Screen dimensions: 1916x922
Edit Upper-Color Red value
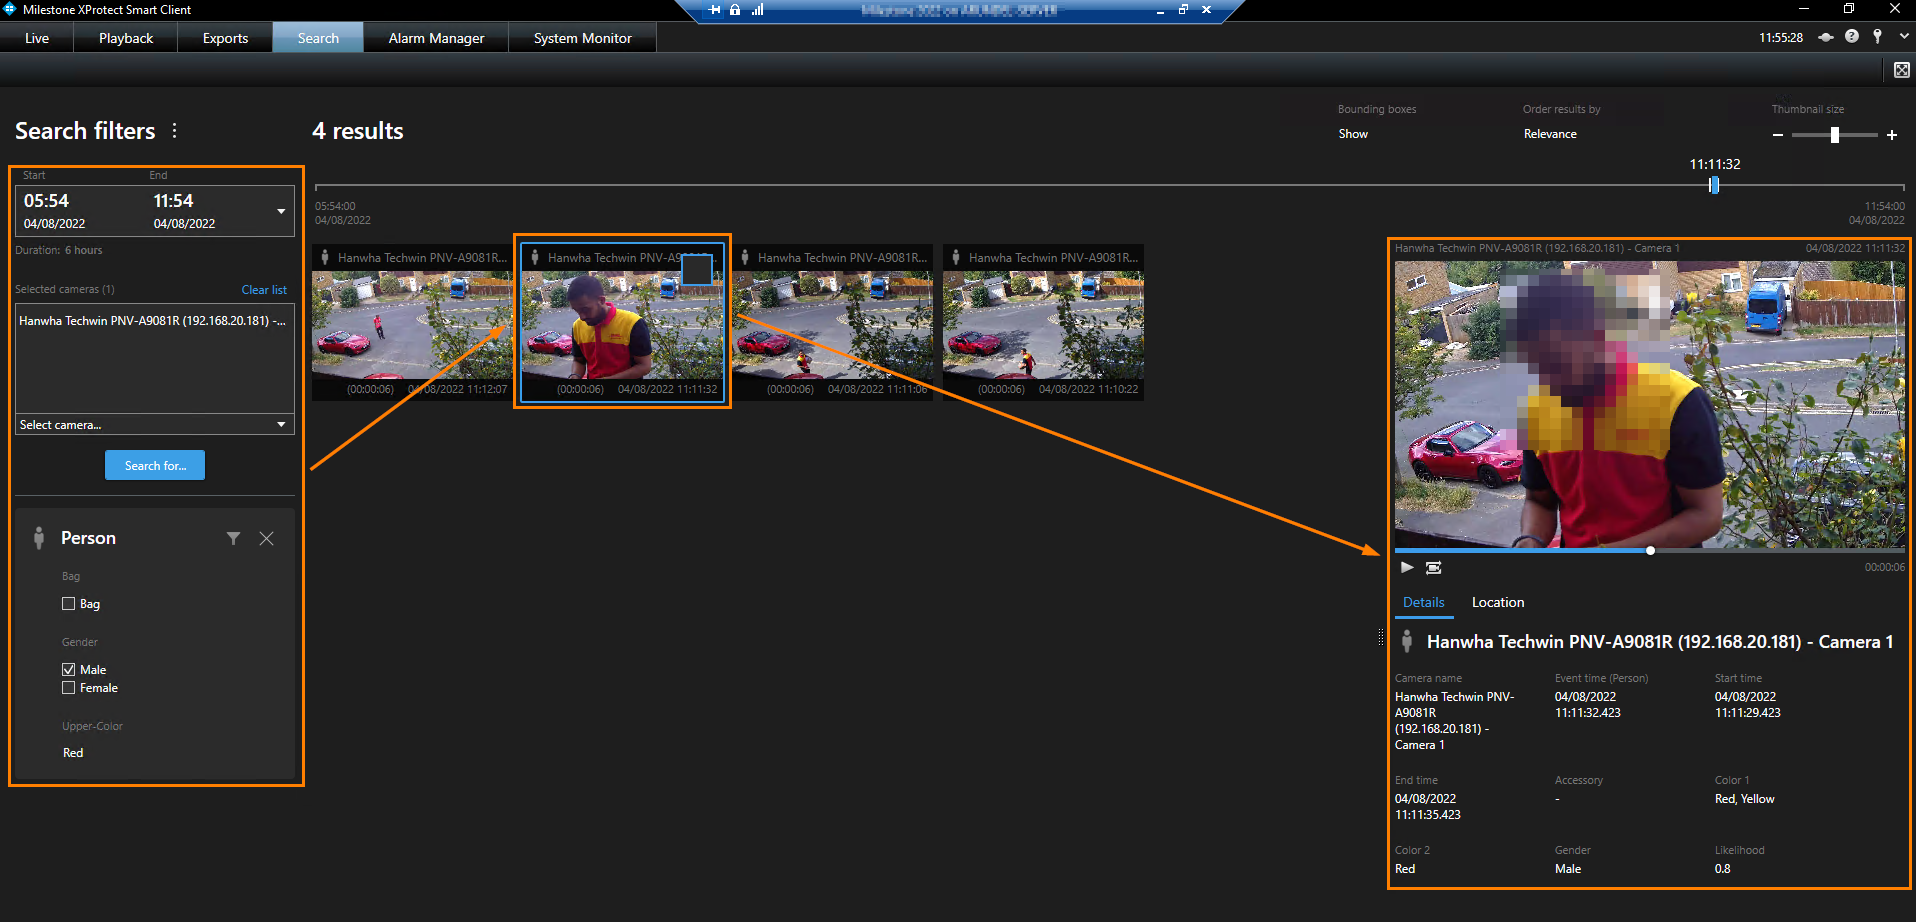[73, 753]
